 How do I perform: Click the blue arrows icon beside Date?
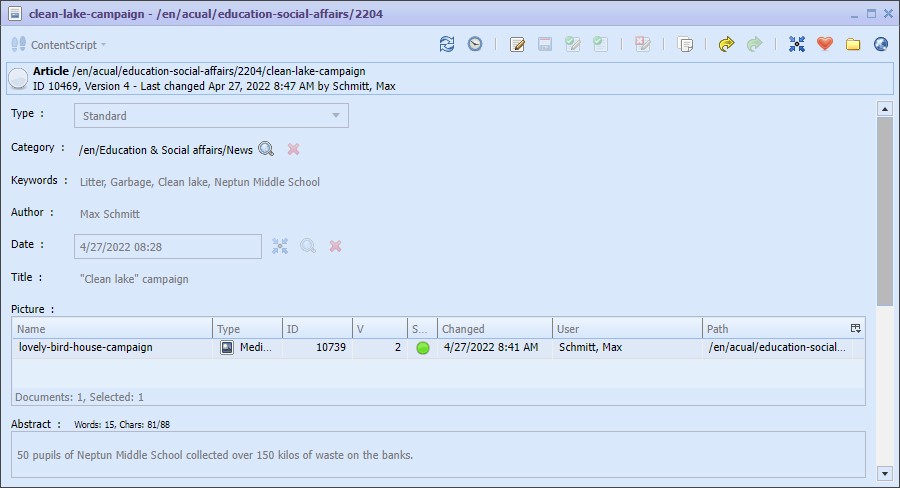tap(280, 246)
